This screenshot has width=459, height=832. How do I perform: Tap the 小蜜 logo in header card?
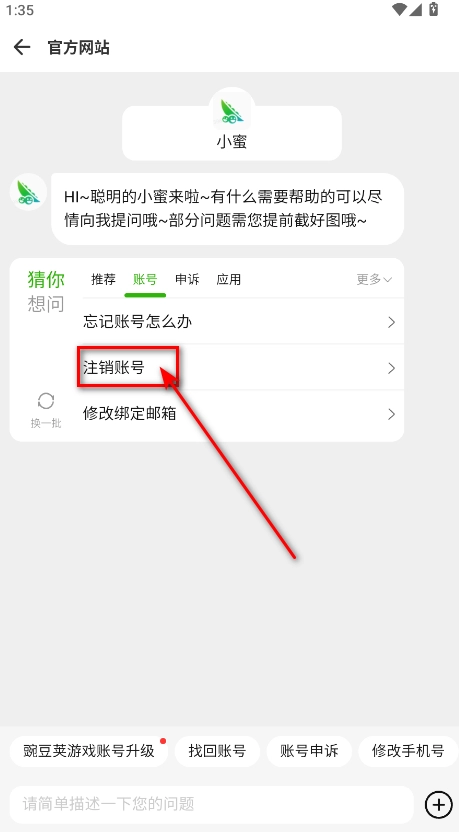[232, 111]
